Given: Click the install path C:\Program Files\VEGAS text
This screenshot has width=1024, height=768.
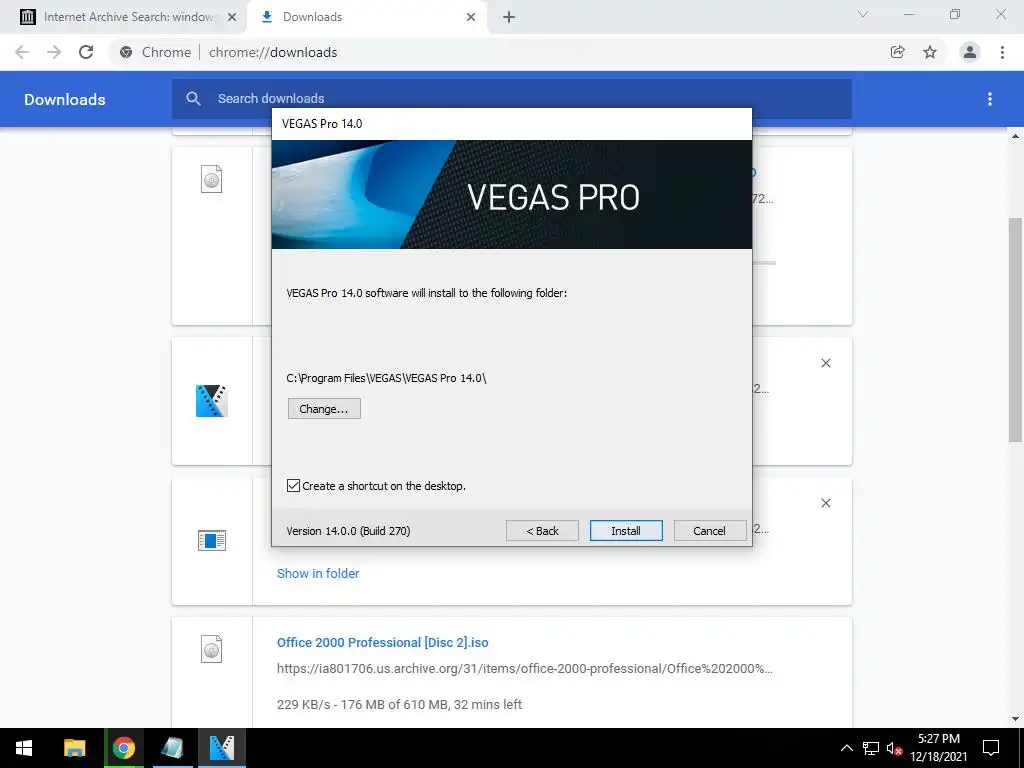Looking at the screenshot, I should point(386,378).
